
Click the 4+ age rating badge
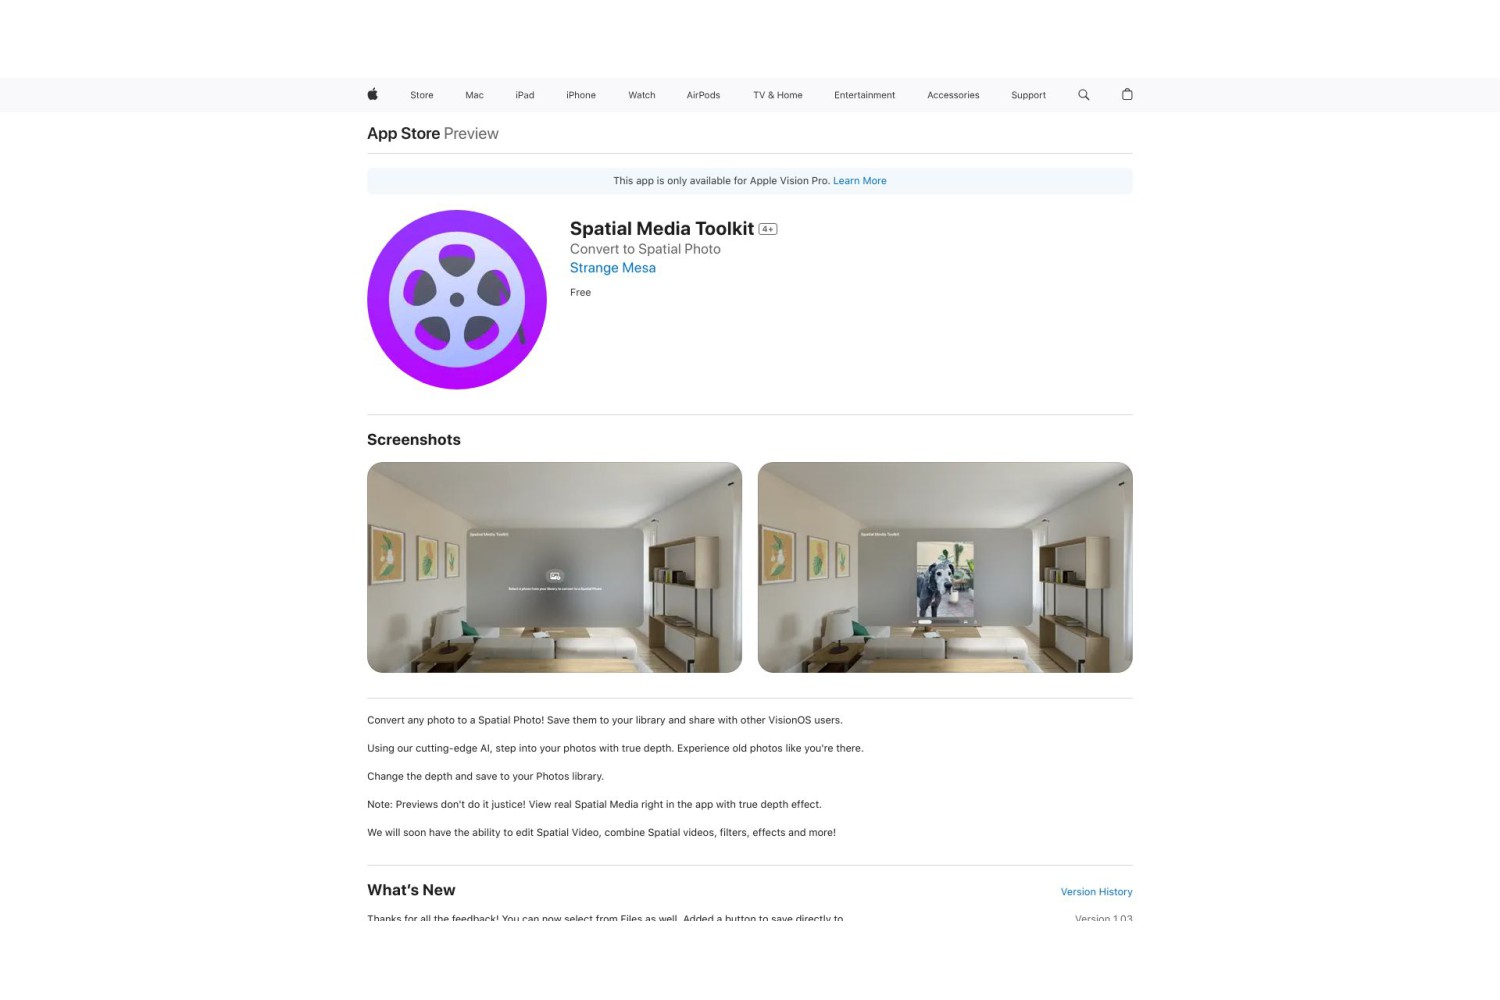tap(768, 229)
